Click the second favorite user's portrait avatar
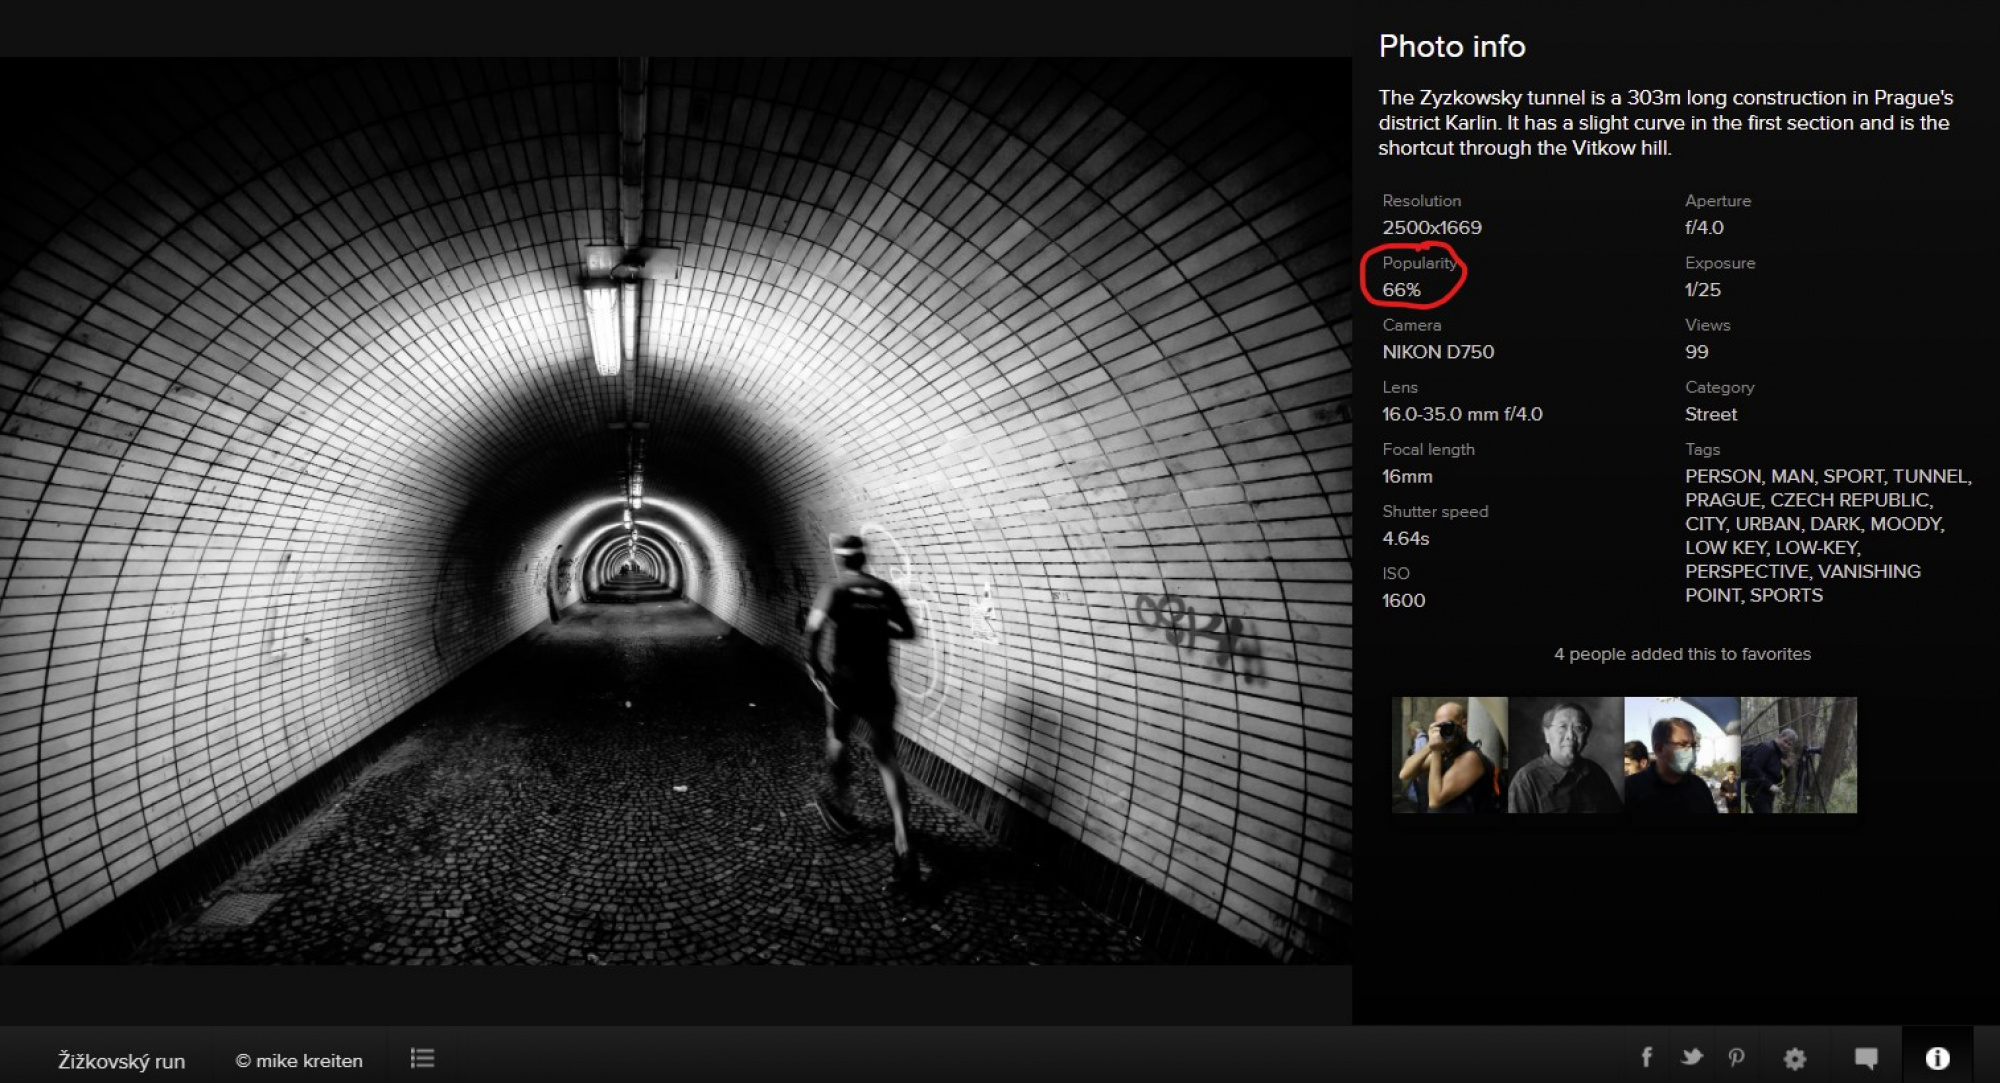Screen dimensions: 2000x1083 [1566, 755]
